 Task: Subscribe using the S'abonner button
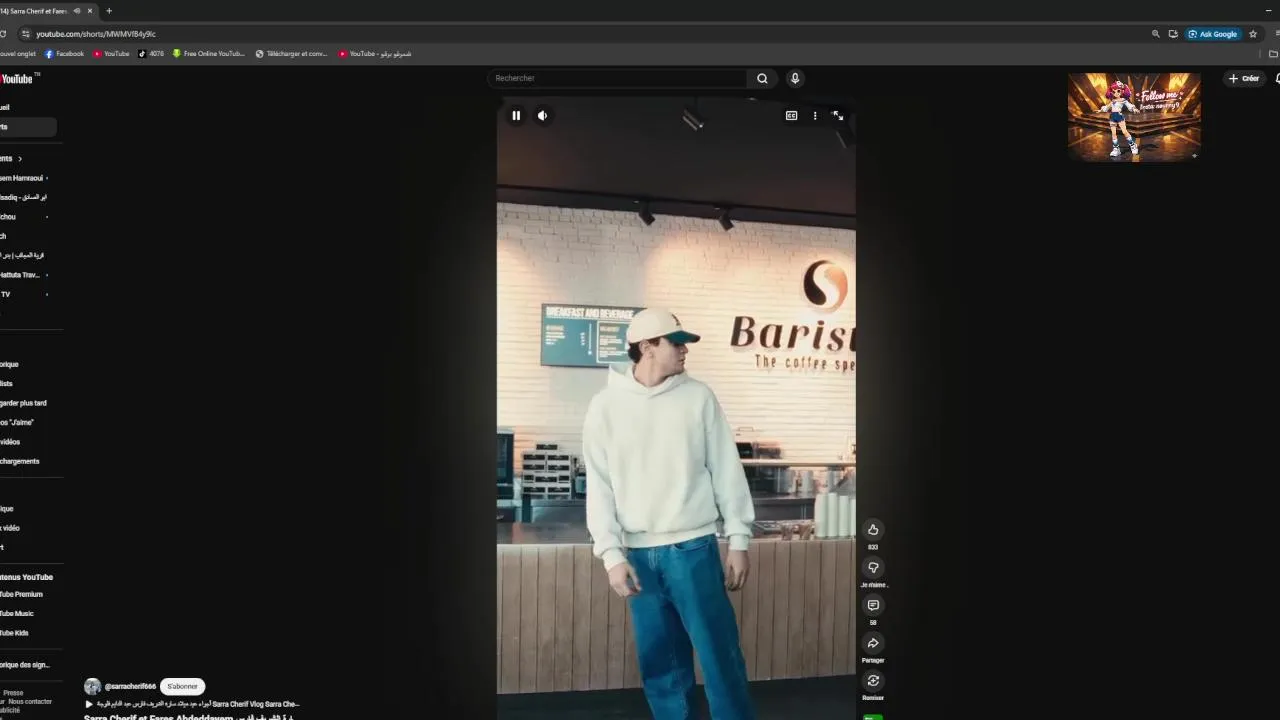point(182,687)
